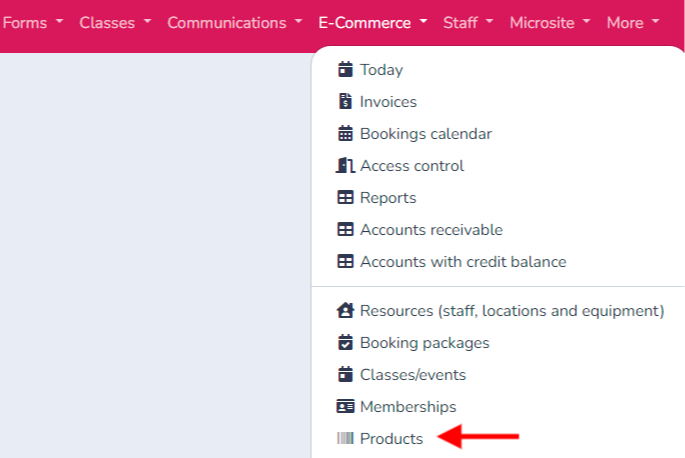Viewport: 685px width, 458px height.
Task: Click the Bookings calendar grid icon
Action: coord(345,133)
